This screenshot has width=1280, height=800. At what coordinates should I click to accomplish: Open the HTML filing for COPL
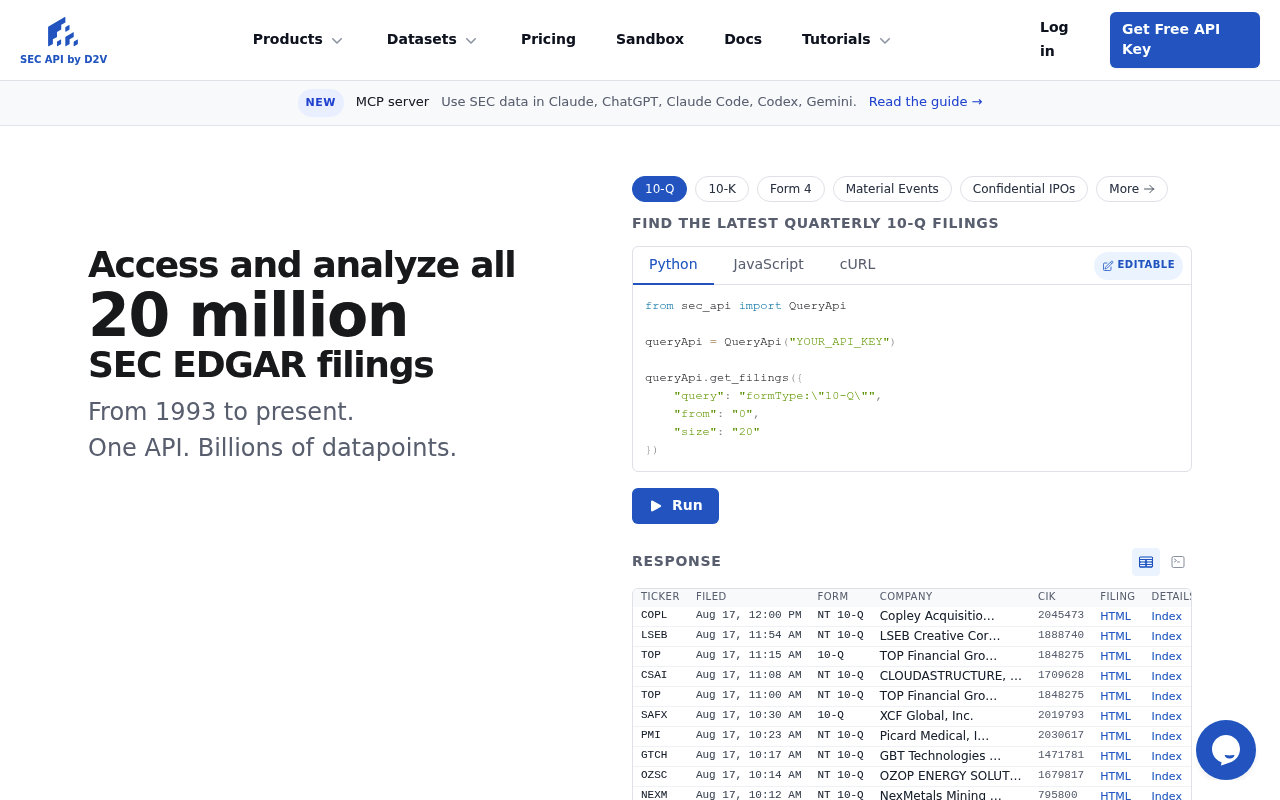coord(1115,616)
